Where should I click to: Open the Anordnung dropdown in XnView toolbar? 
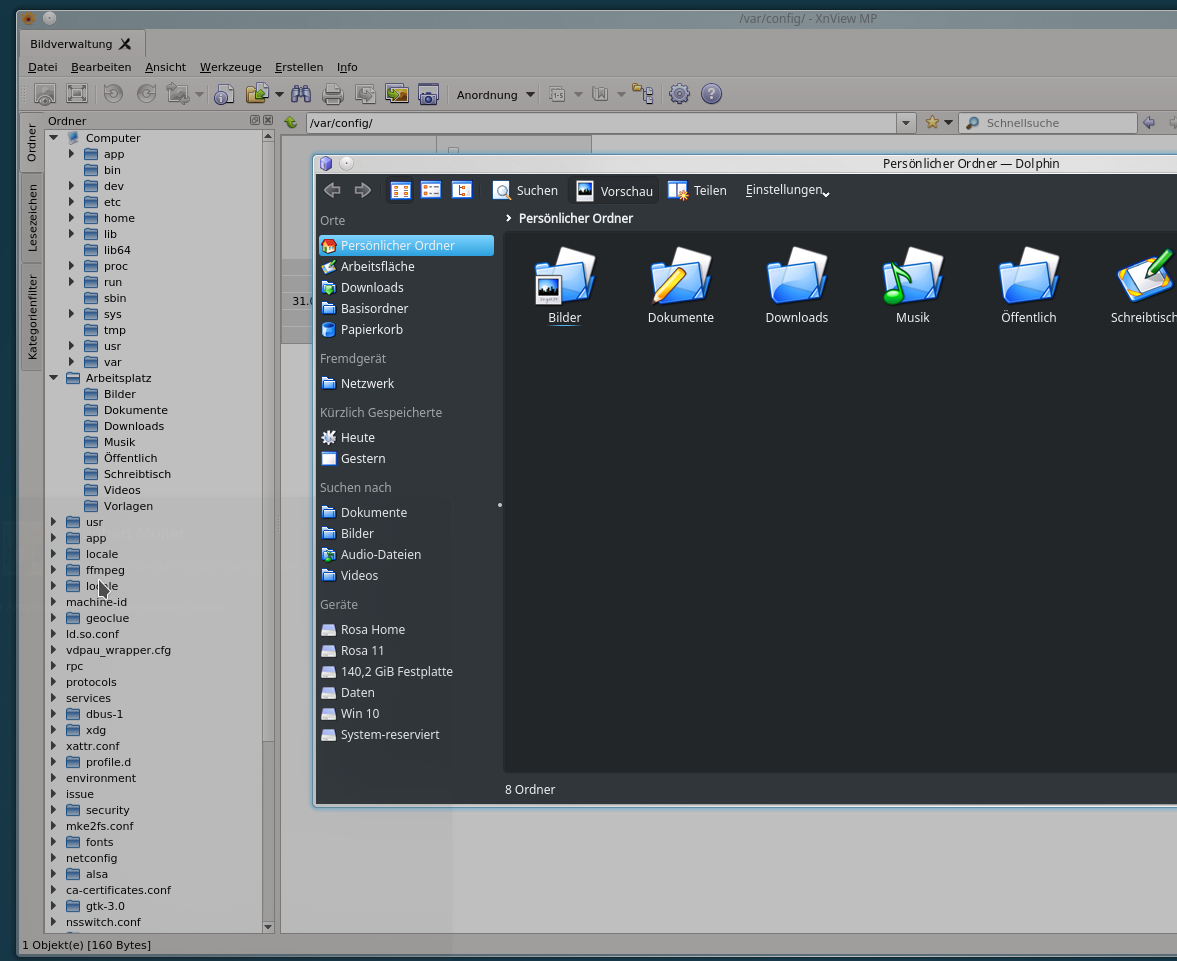click(496, 95)
